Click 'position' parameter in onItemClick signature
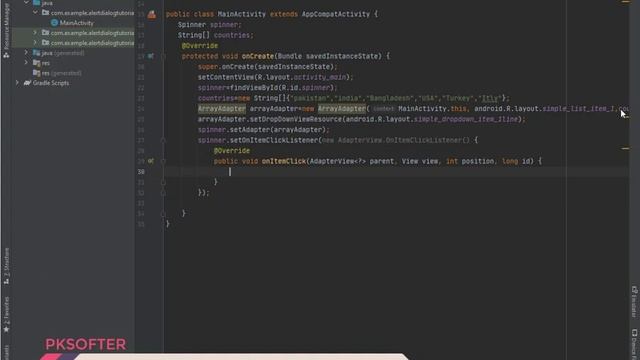Screen dimensions: 640x360 point(478,161)
